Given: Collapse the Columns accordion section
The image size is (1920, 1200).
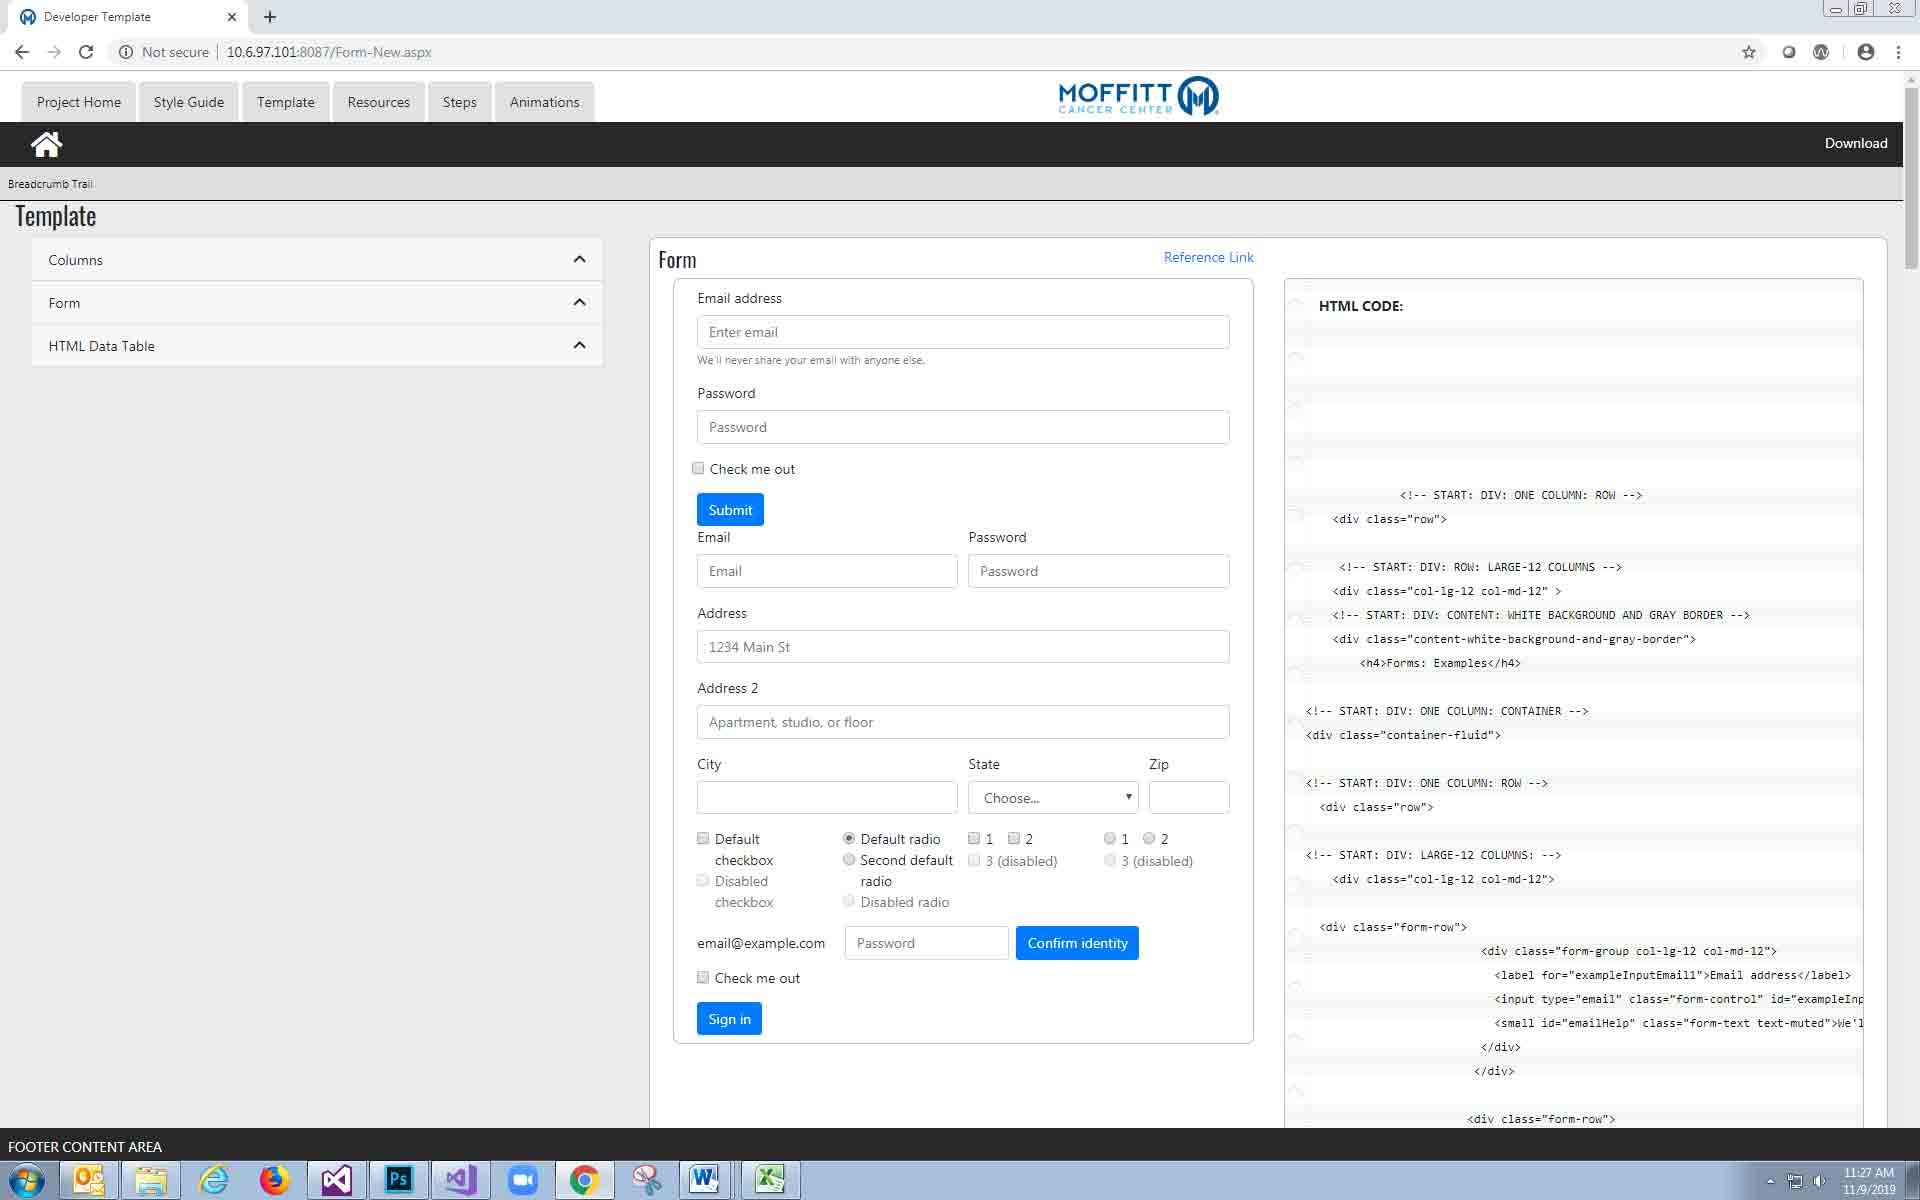Looking at the screenshot, I should (x=579, y=260).
